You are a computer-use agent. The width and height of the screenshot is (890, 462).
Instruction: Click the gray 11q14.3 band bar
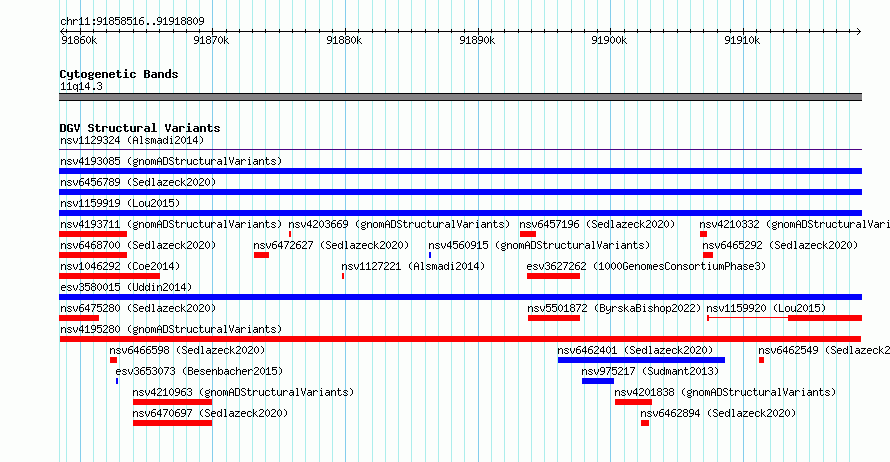point(460,97)
